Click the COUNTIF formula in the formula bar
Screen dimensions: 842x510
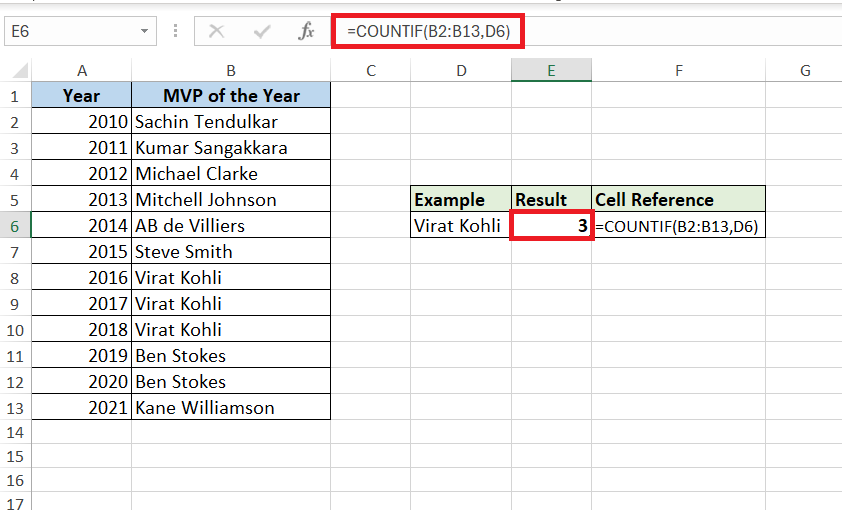click(428, 31)
